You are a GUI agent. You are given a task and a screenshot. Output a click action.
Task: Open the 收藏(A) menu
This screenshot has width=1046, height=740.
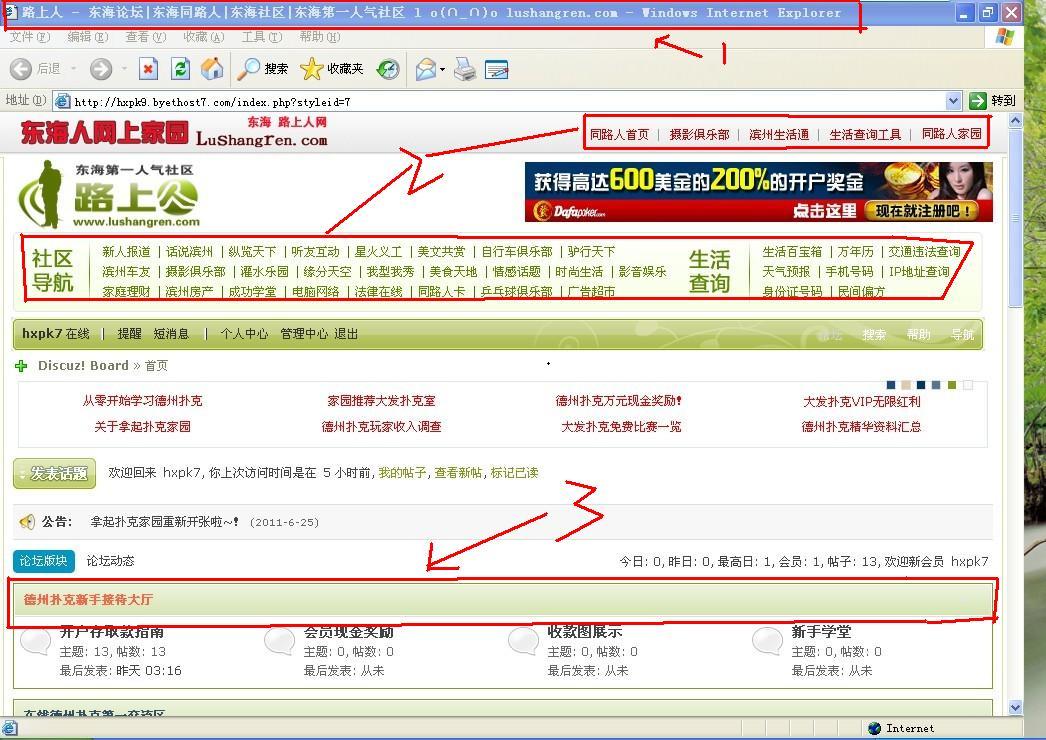tap(203, 37)
